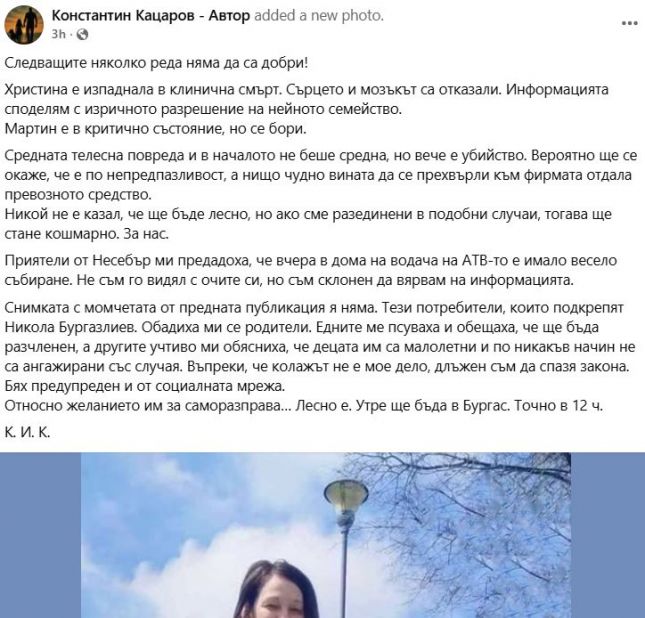The width and height of the screenshot is (645, 618).
Task: Click the woman's face in the photo
Action: [x=280, y=603]
